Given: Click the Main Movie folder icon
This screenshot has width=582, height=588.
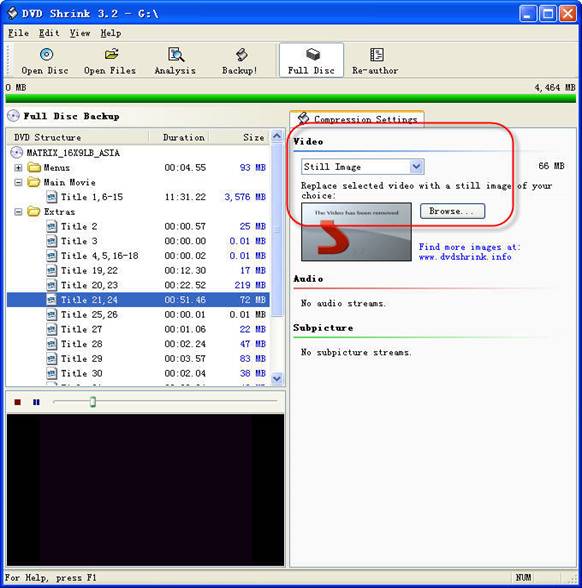Looking at the screenshot, I should [34, 182].
